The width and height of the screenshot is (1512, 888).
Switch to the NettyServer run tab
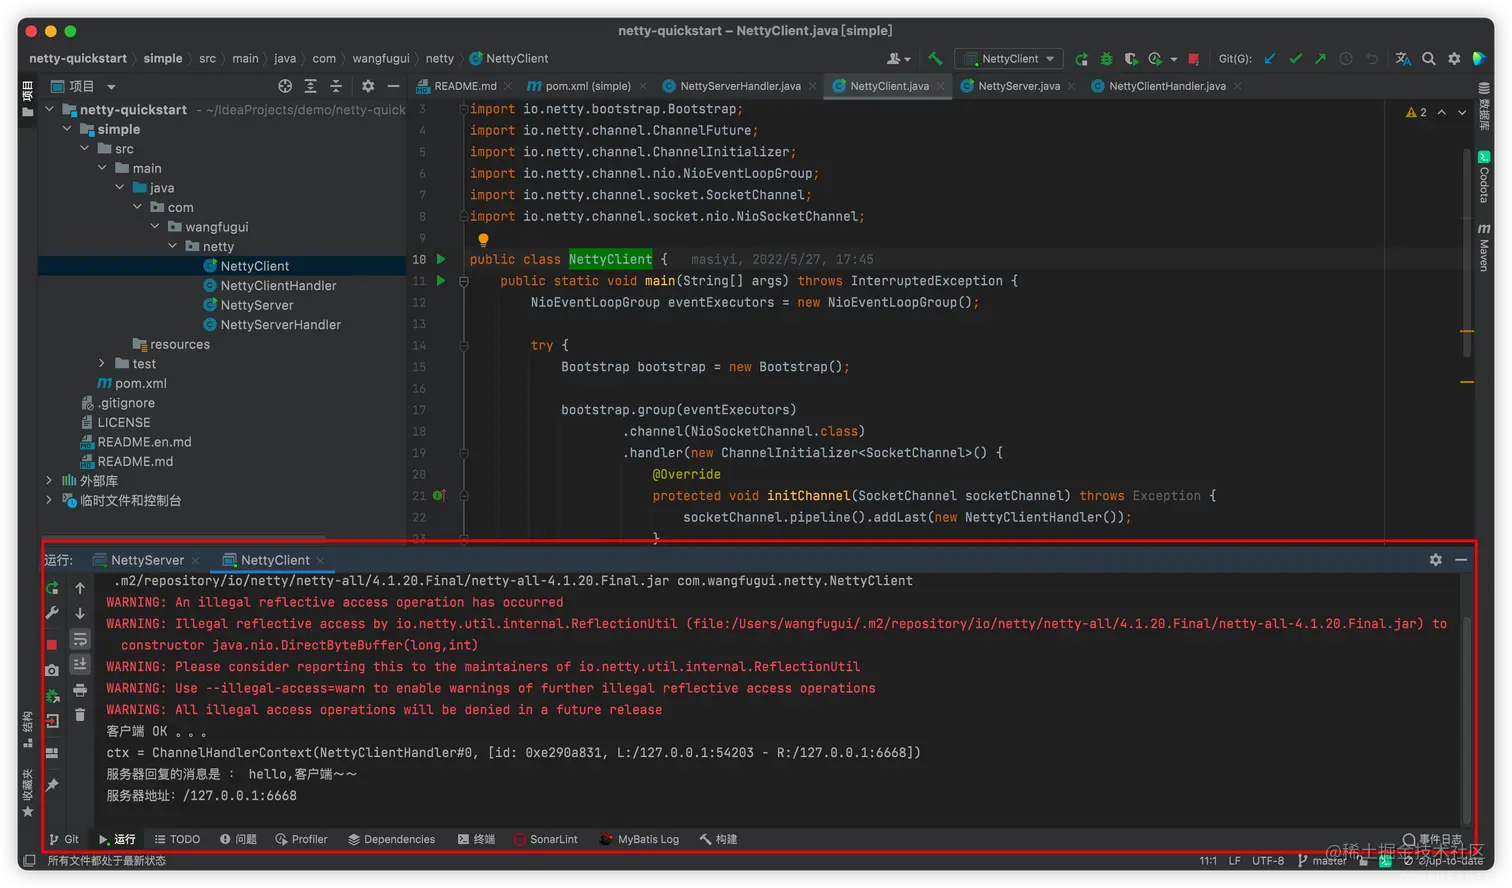click(146, 560)
